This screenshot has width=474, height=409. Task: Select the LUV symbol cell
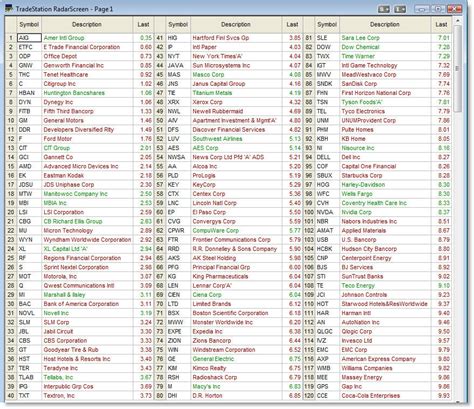pyautogui.click(x=178, y=139)
